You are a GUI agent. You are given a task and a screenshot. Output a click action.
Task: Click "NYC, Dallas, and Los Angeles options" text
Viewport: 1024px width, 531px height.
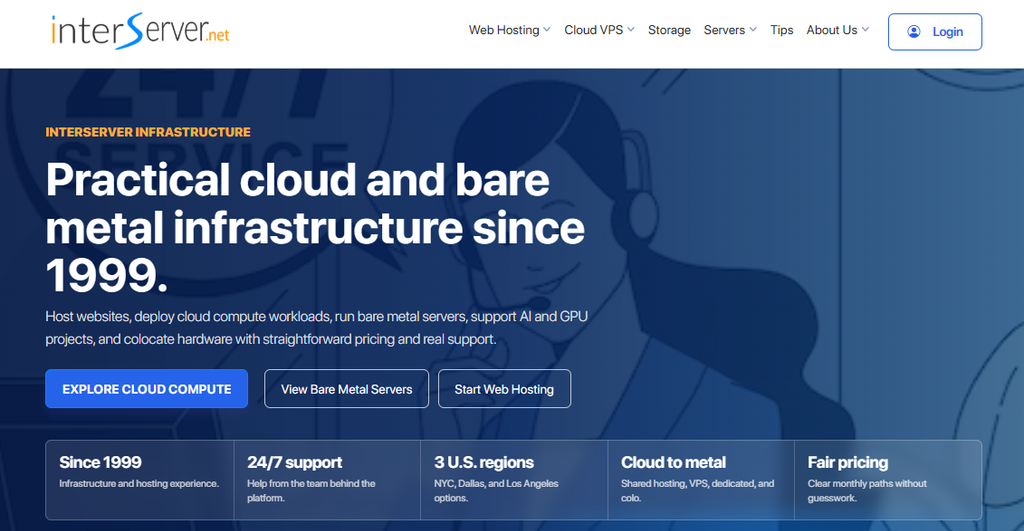[496, 491]
